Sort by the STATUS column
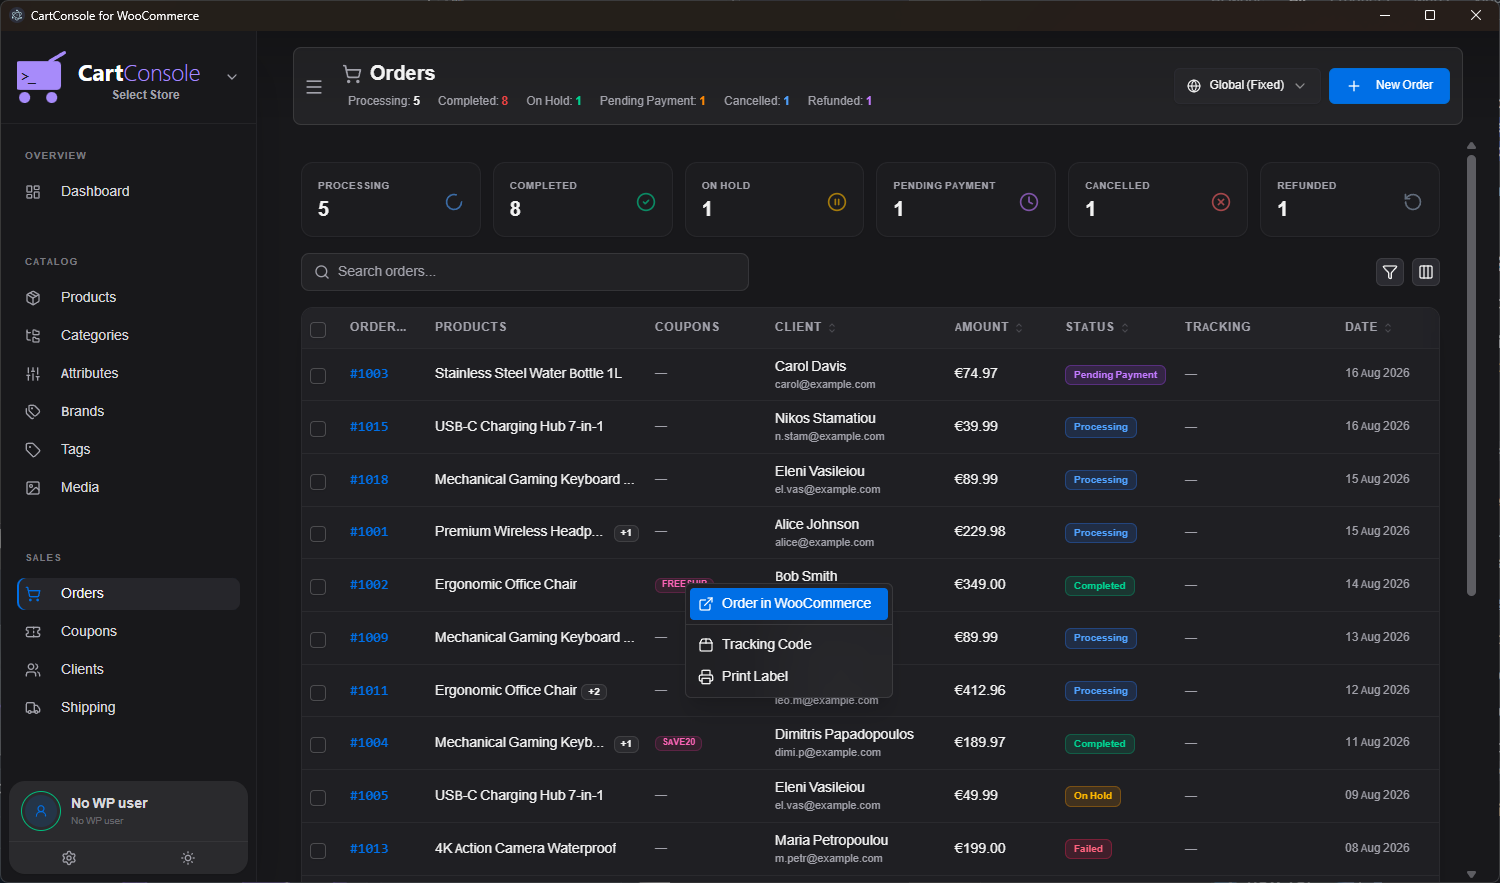The width and height of the screenshot is (1500, 883). point(1097,327)
